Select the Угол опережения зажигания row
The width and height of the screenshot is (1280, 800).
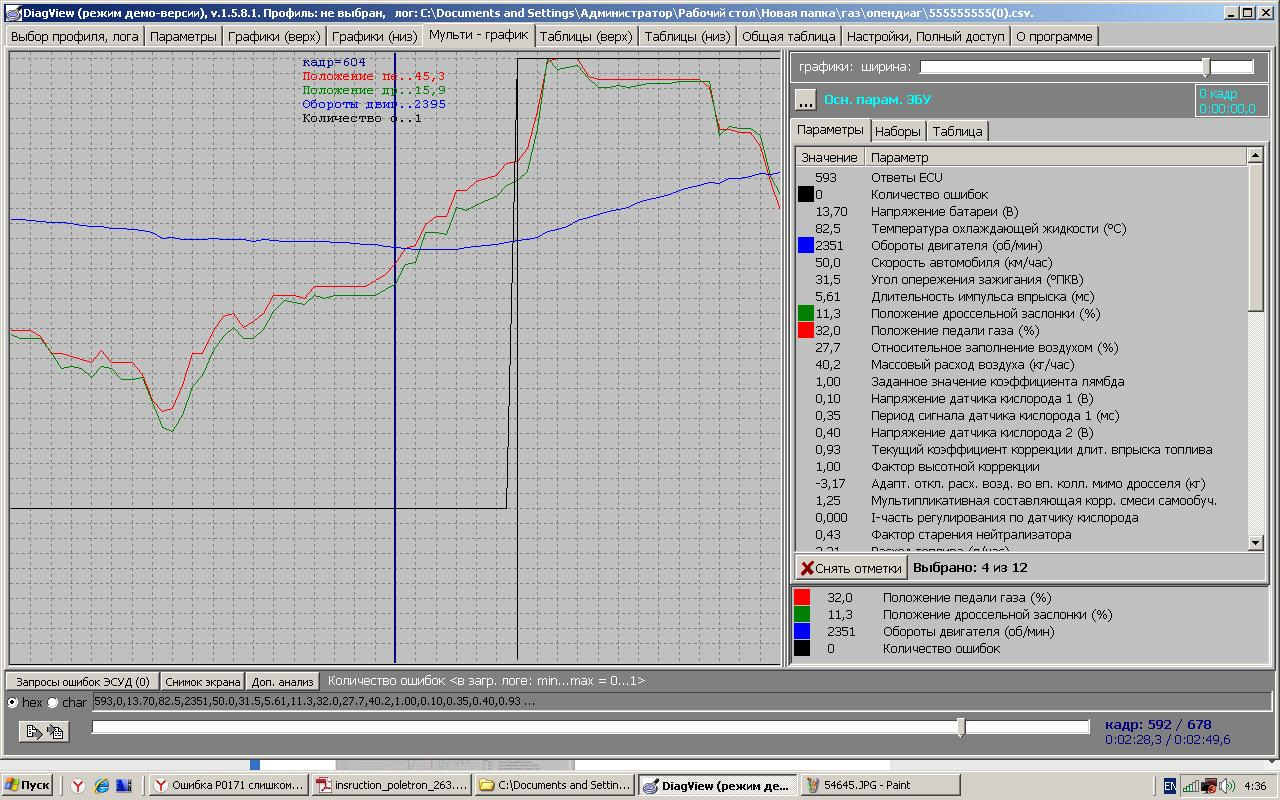click(x=1021, y=279)
